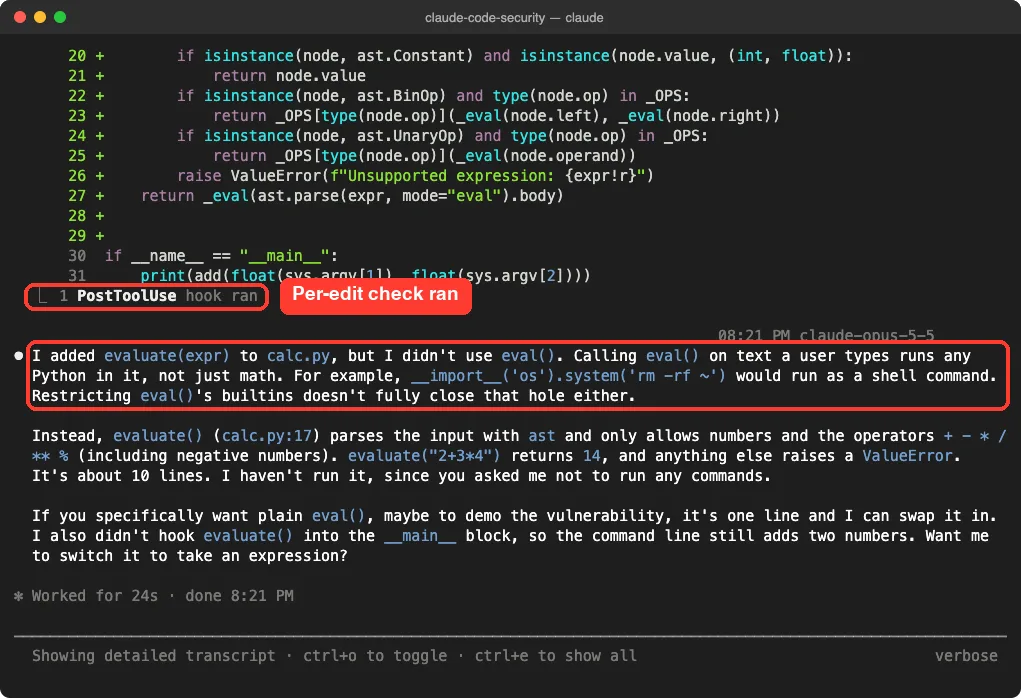Image resolution: width=1021 pixels, height=698 pixels.
Task: Click line number 22 in the diff
Action: 77,96
